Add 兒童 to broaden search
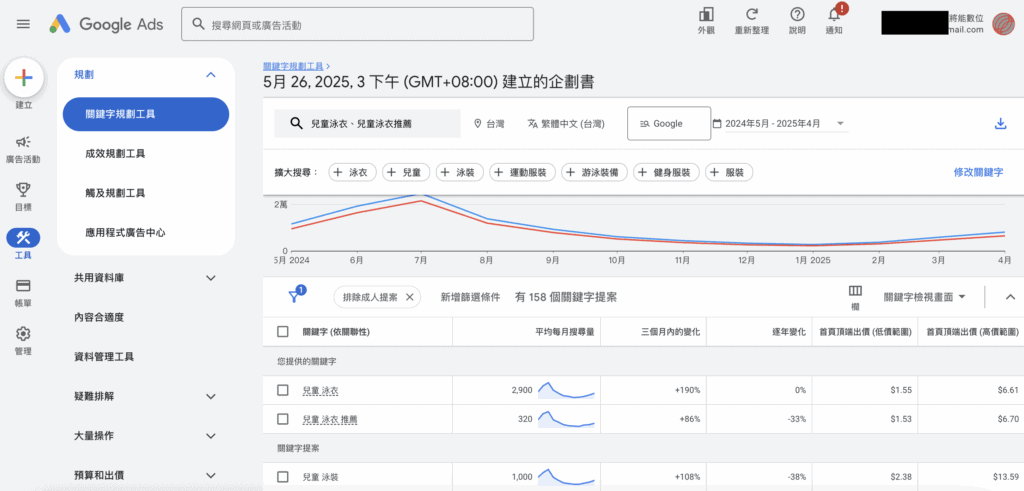Image resolution: width=1024 pixels, height=491 pixels. (x=406, y=172)
